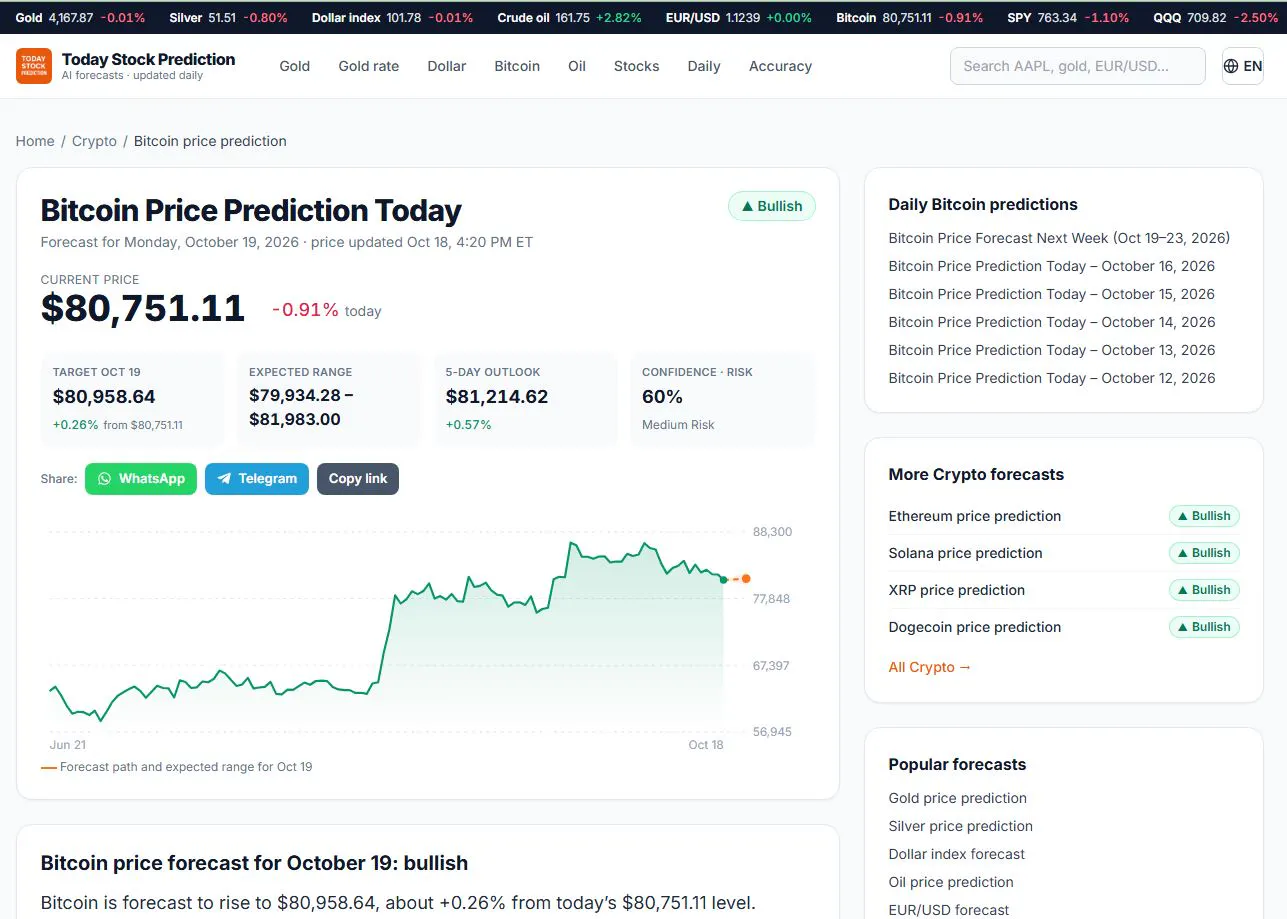Open the Gold menu item
This screenshot has width=1287, height=919.
coord(295,66)
